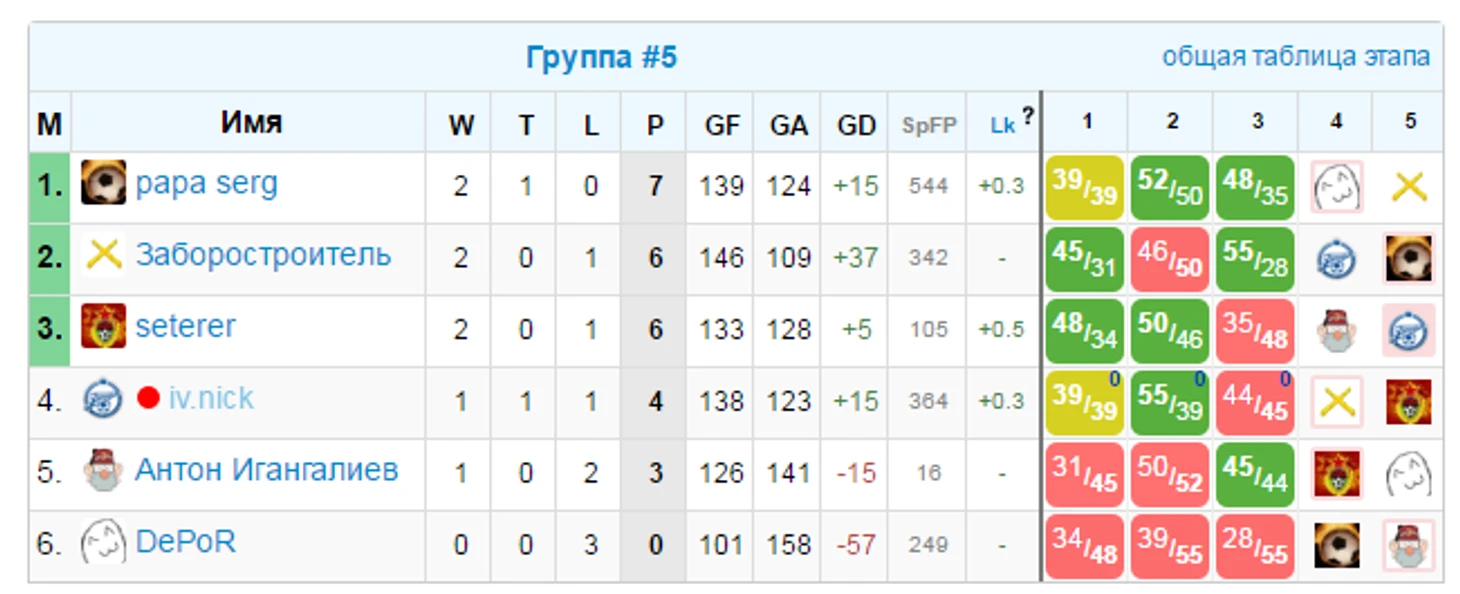Click the red status dot before iv.nick
The width and height of the screenshot is (1460, 594).
coord(149,399)
